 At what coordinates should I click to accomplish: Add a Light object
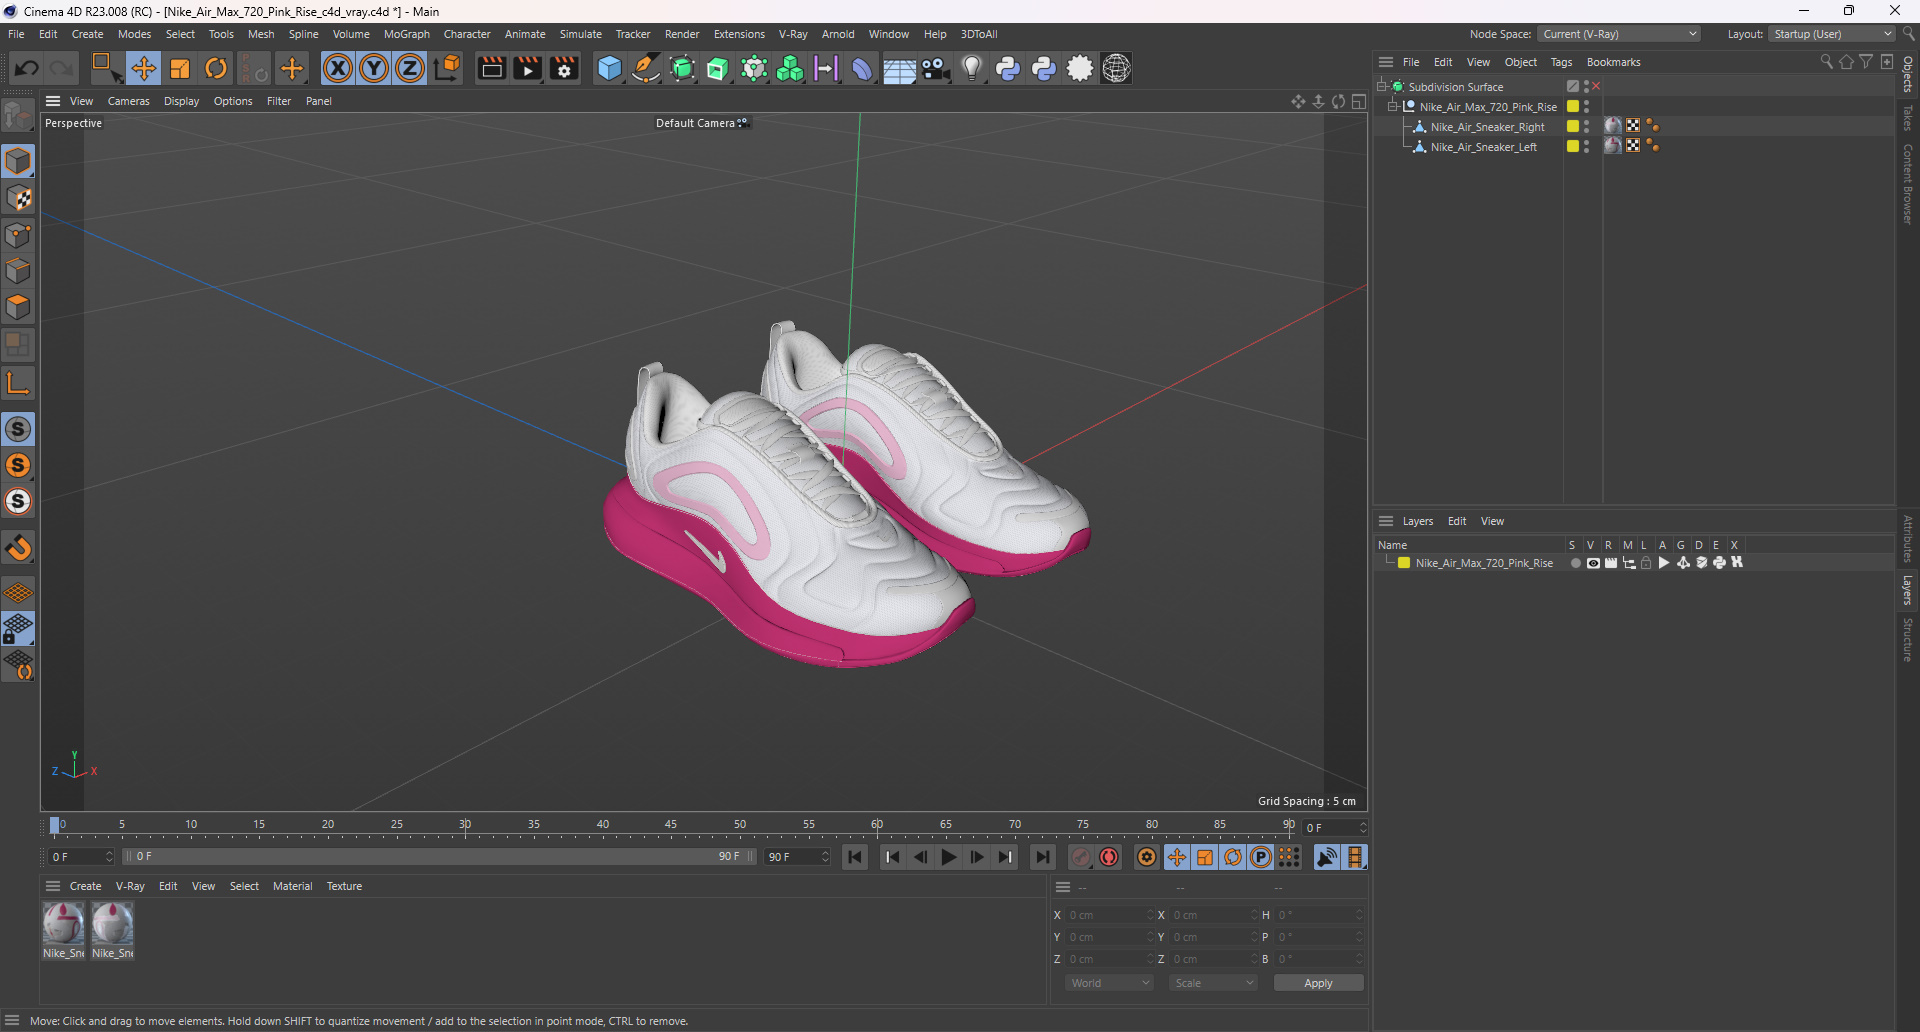pyautogui.click(x=971, y=68)
